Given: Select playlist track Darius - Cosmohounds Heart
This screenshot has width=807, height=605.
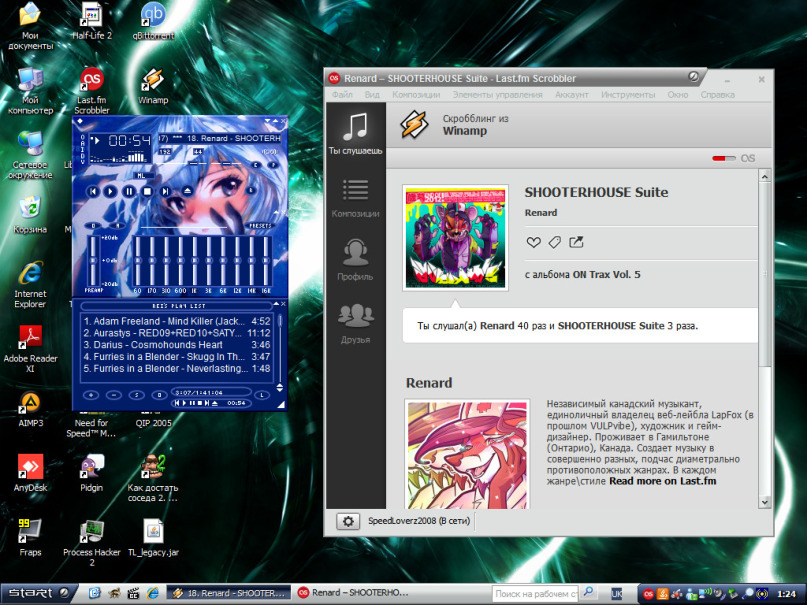Looking at the screenshot, I should [177, 345].
